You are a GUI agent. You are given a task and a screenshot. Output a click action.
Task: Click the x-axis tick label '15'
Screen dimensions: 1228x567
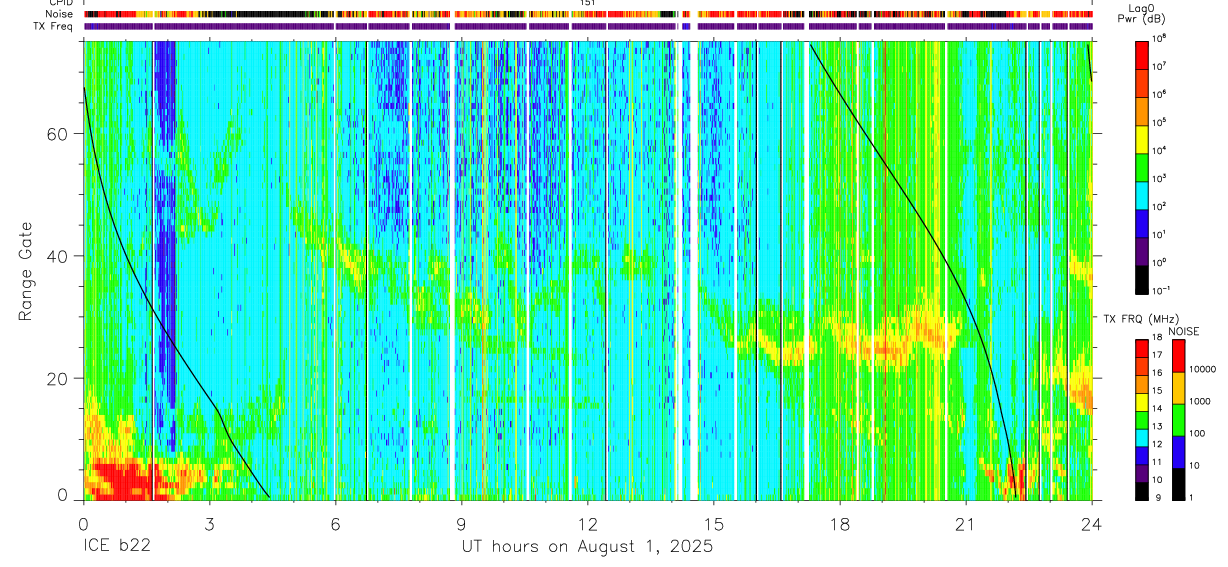click(713, 523)
